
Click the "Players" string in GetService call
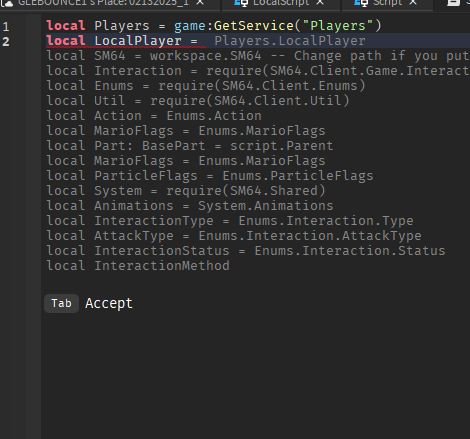pyautogui.click(x=338, y=26)
